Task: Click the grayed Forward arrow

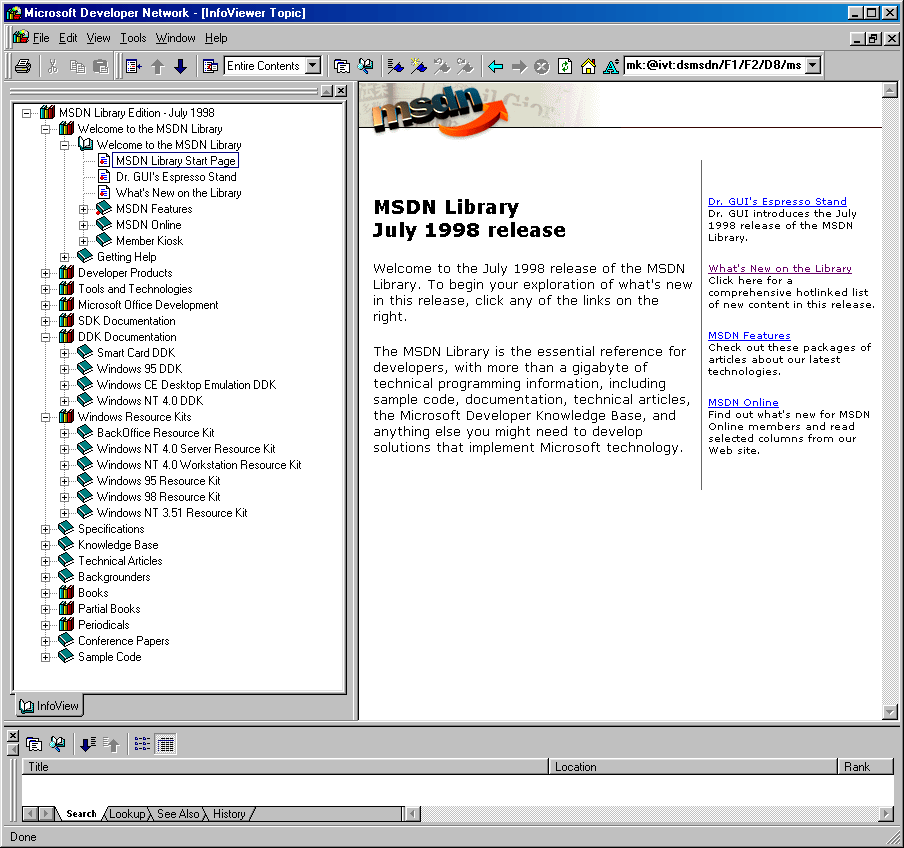Action: 519,66
